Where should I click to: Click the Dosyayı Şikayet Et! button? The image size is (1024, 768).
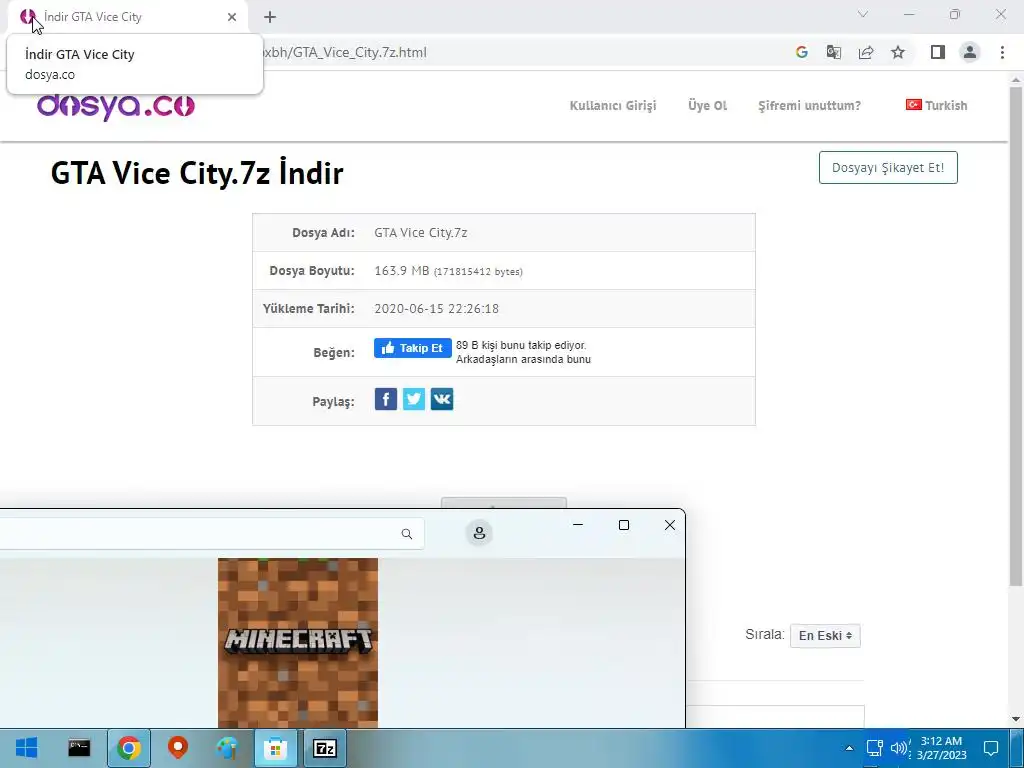(888, 168)
